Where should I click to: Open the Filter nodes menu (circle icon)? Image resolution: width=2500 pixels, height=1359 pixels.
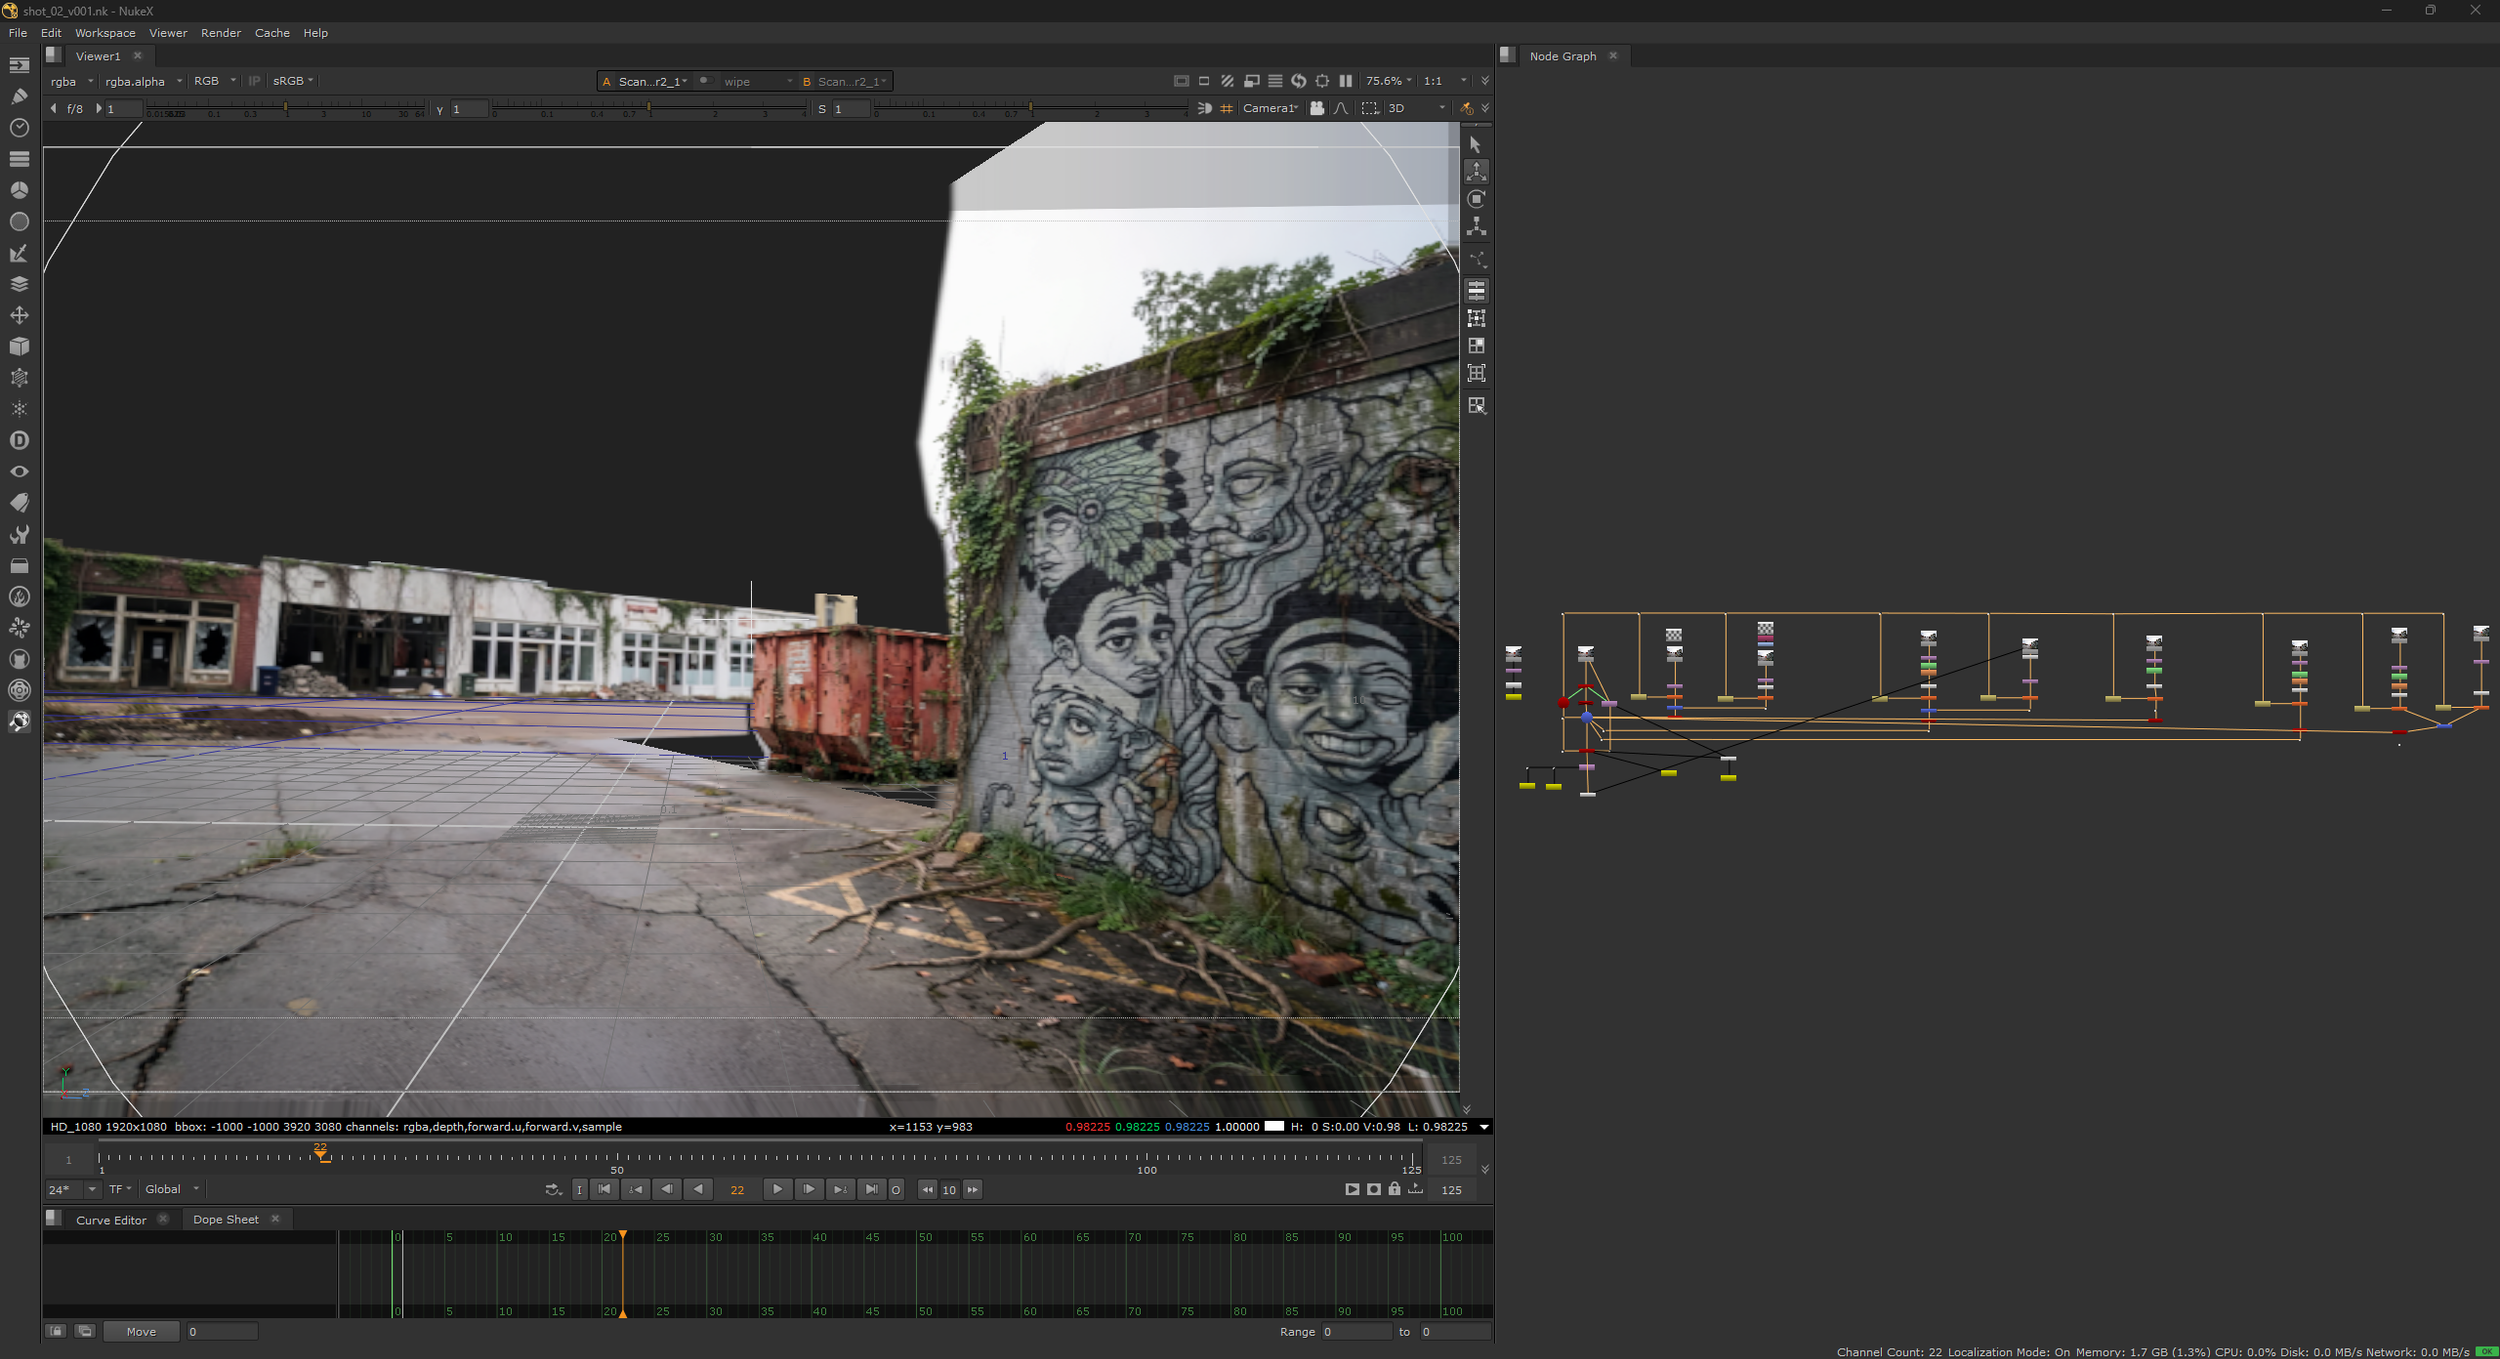pos(19,221)
